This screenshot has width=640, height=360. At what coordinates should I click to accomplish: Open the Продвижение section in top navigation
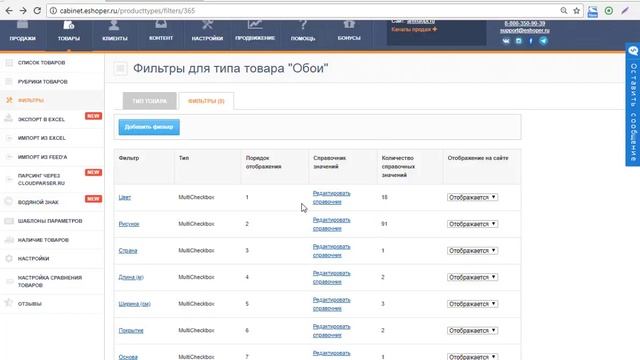coord(255,31)
